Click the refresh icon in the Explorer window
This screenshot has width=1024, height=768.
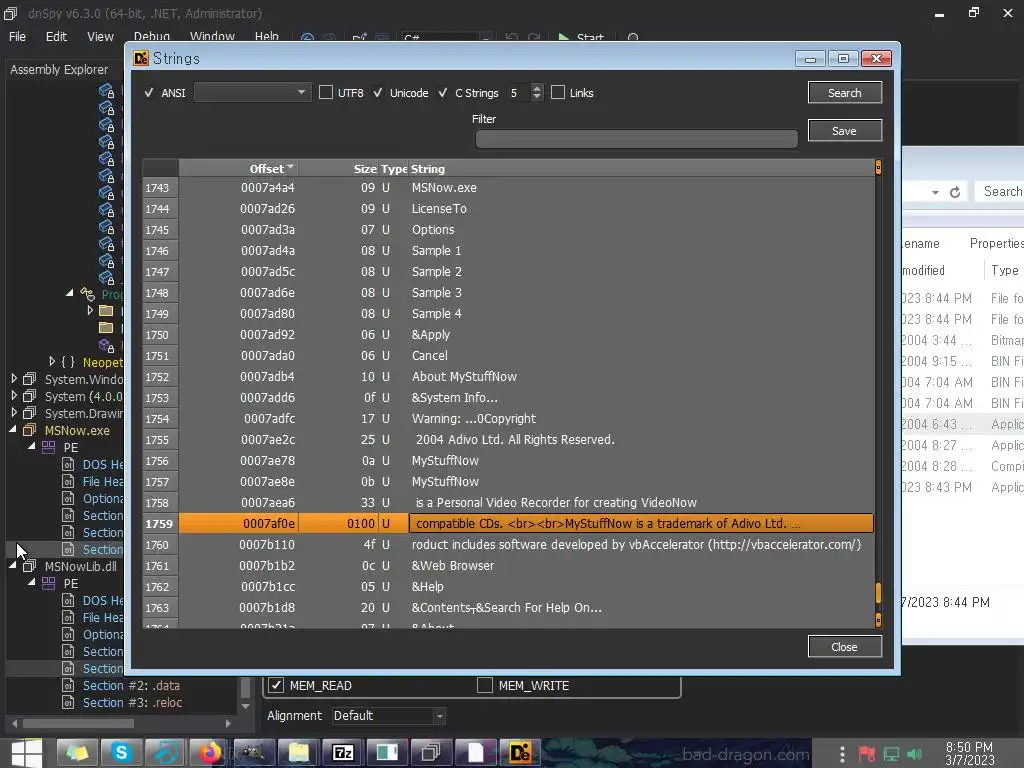(955, 192)
